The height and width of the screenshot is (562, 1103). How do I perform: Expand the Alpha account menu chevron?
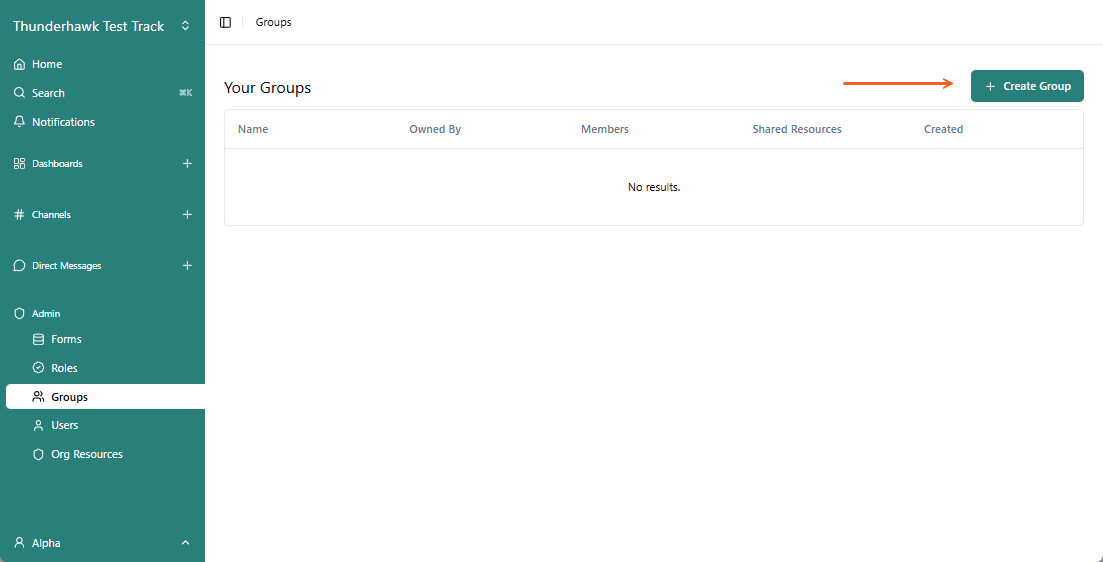186,543
